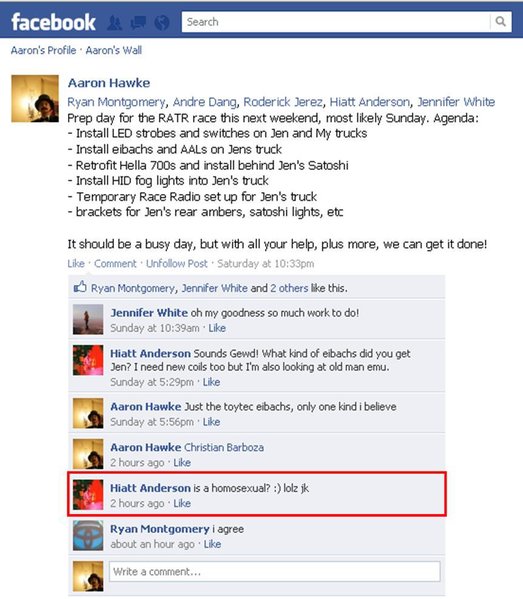This screenshot has width=523, height=599.
Task: Open the friend requests icon in header
Action: coord(114,23)
